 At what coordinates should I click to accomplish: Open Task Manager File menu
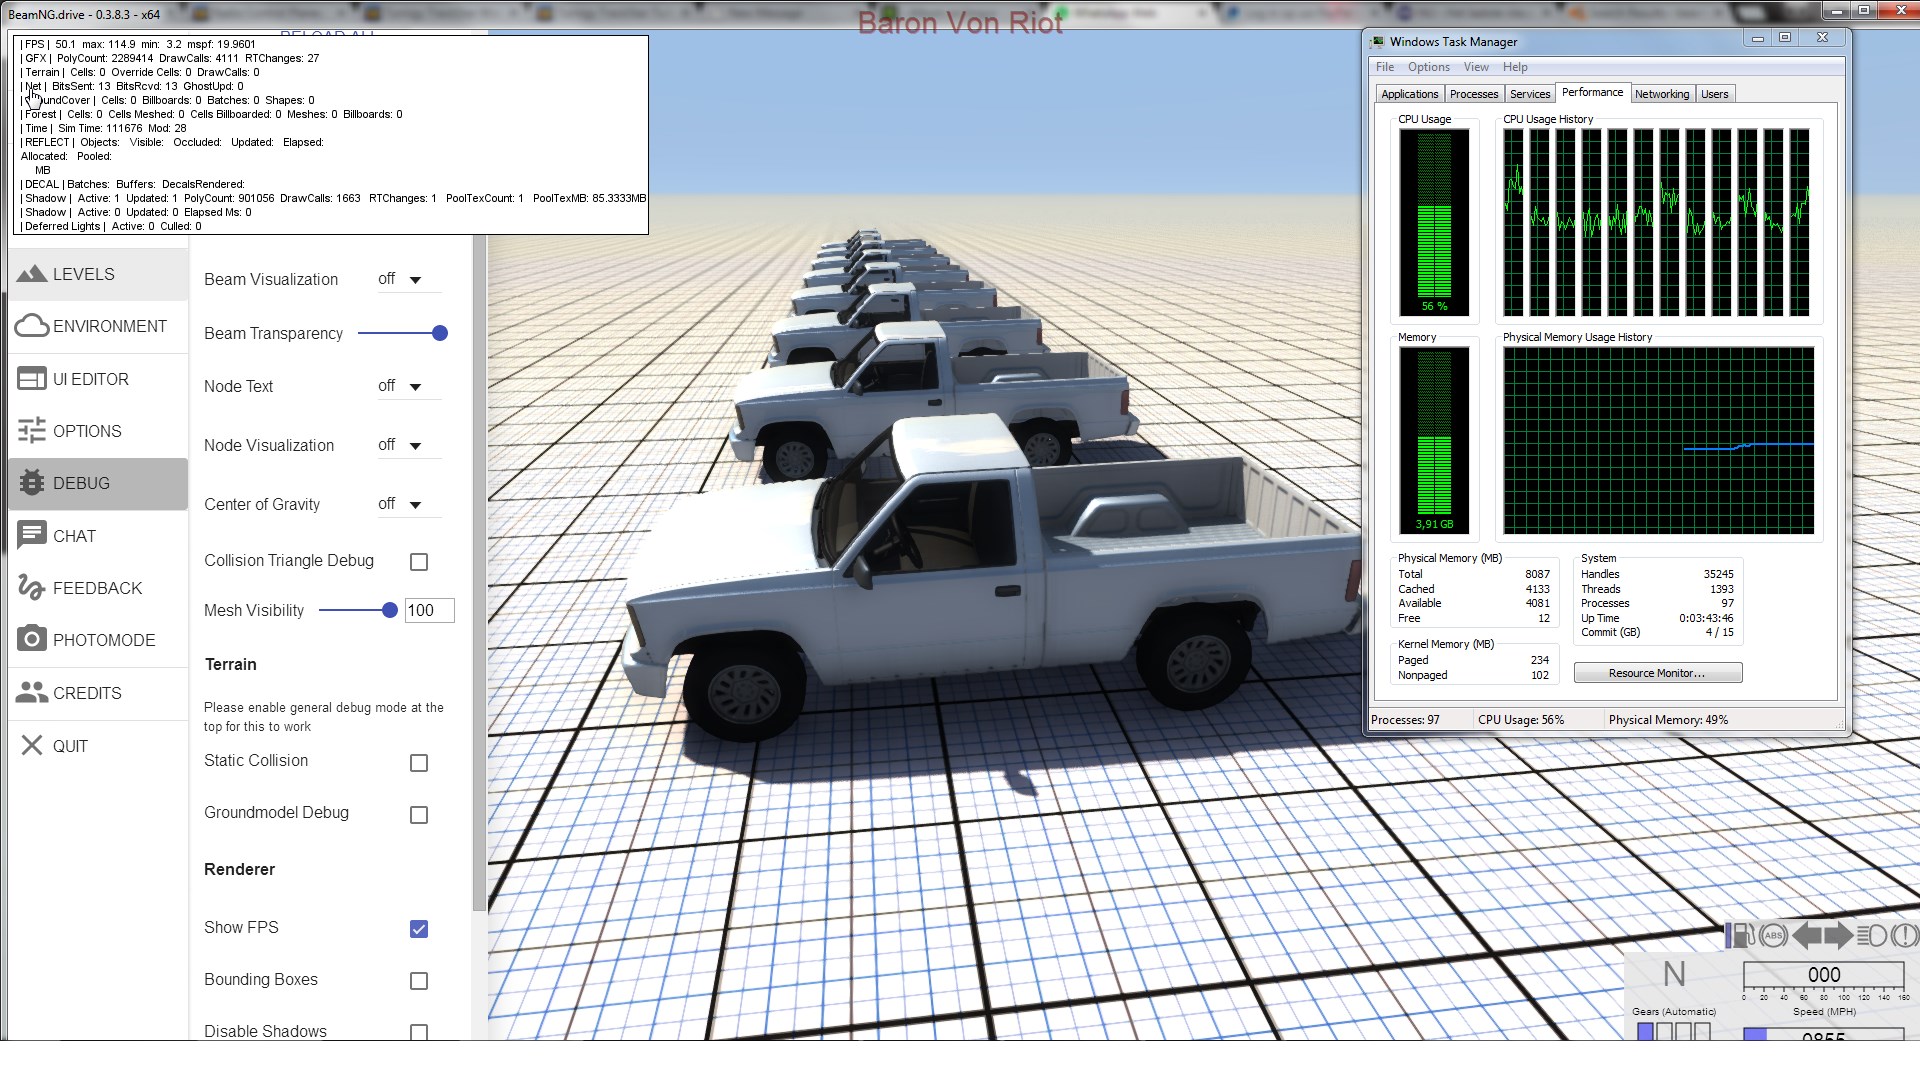pyautogui.click(x=1385, y=67)
